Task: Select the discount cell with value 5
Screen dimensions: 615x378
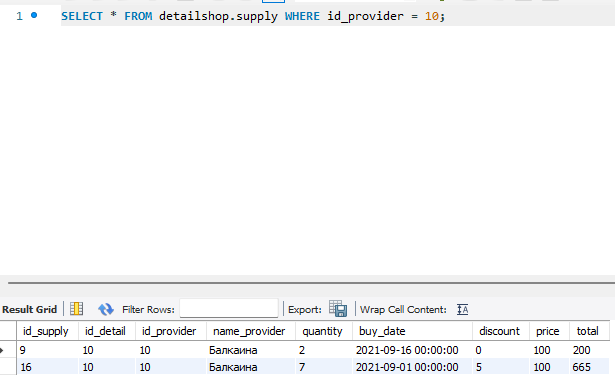Action: 500,367
